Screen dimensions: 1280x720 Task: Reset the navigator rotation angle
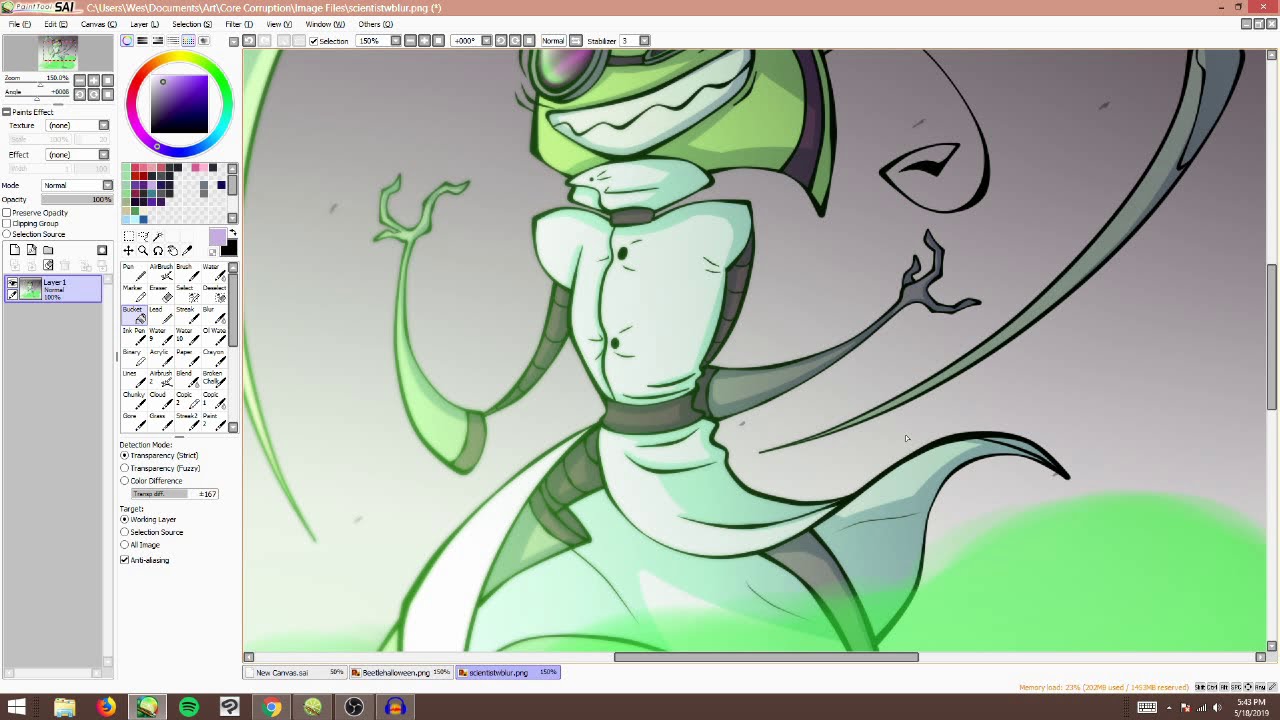[107, 94]
